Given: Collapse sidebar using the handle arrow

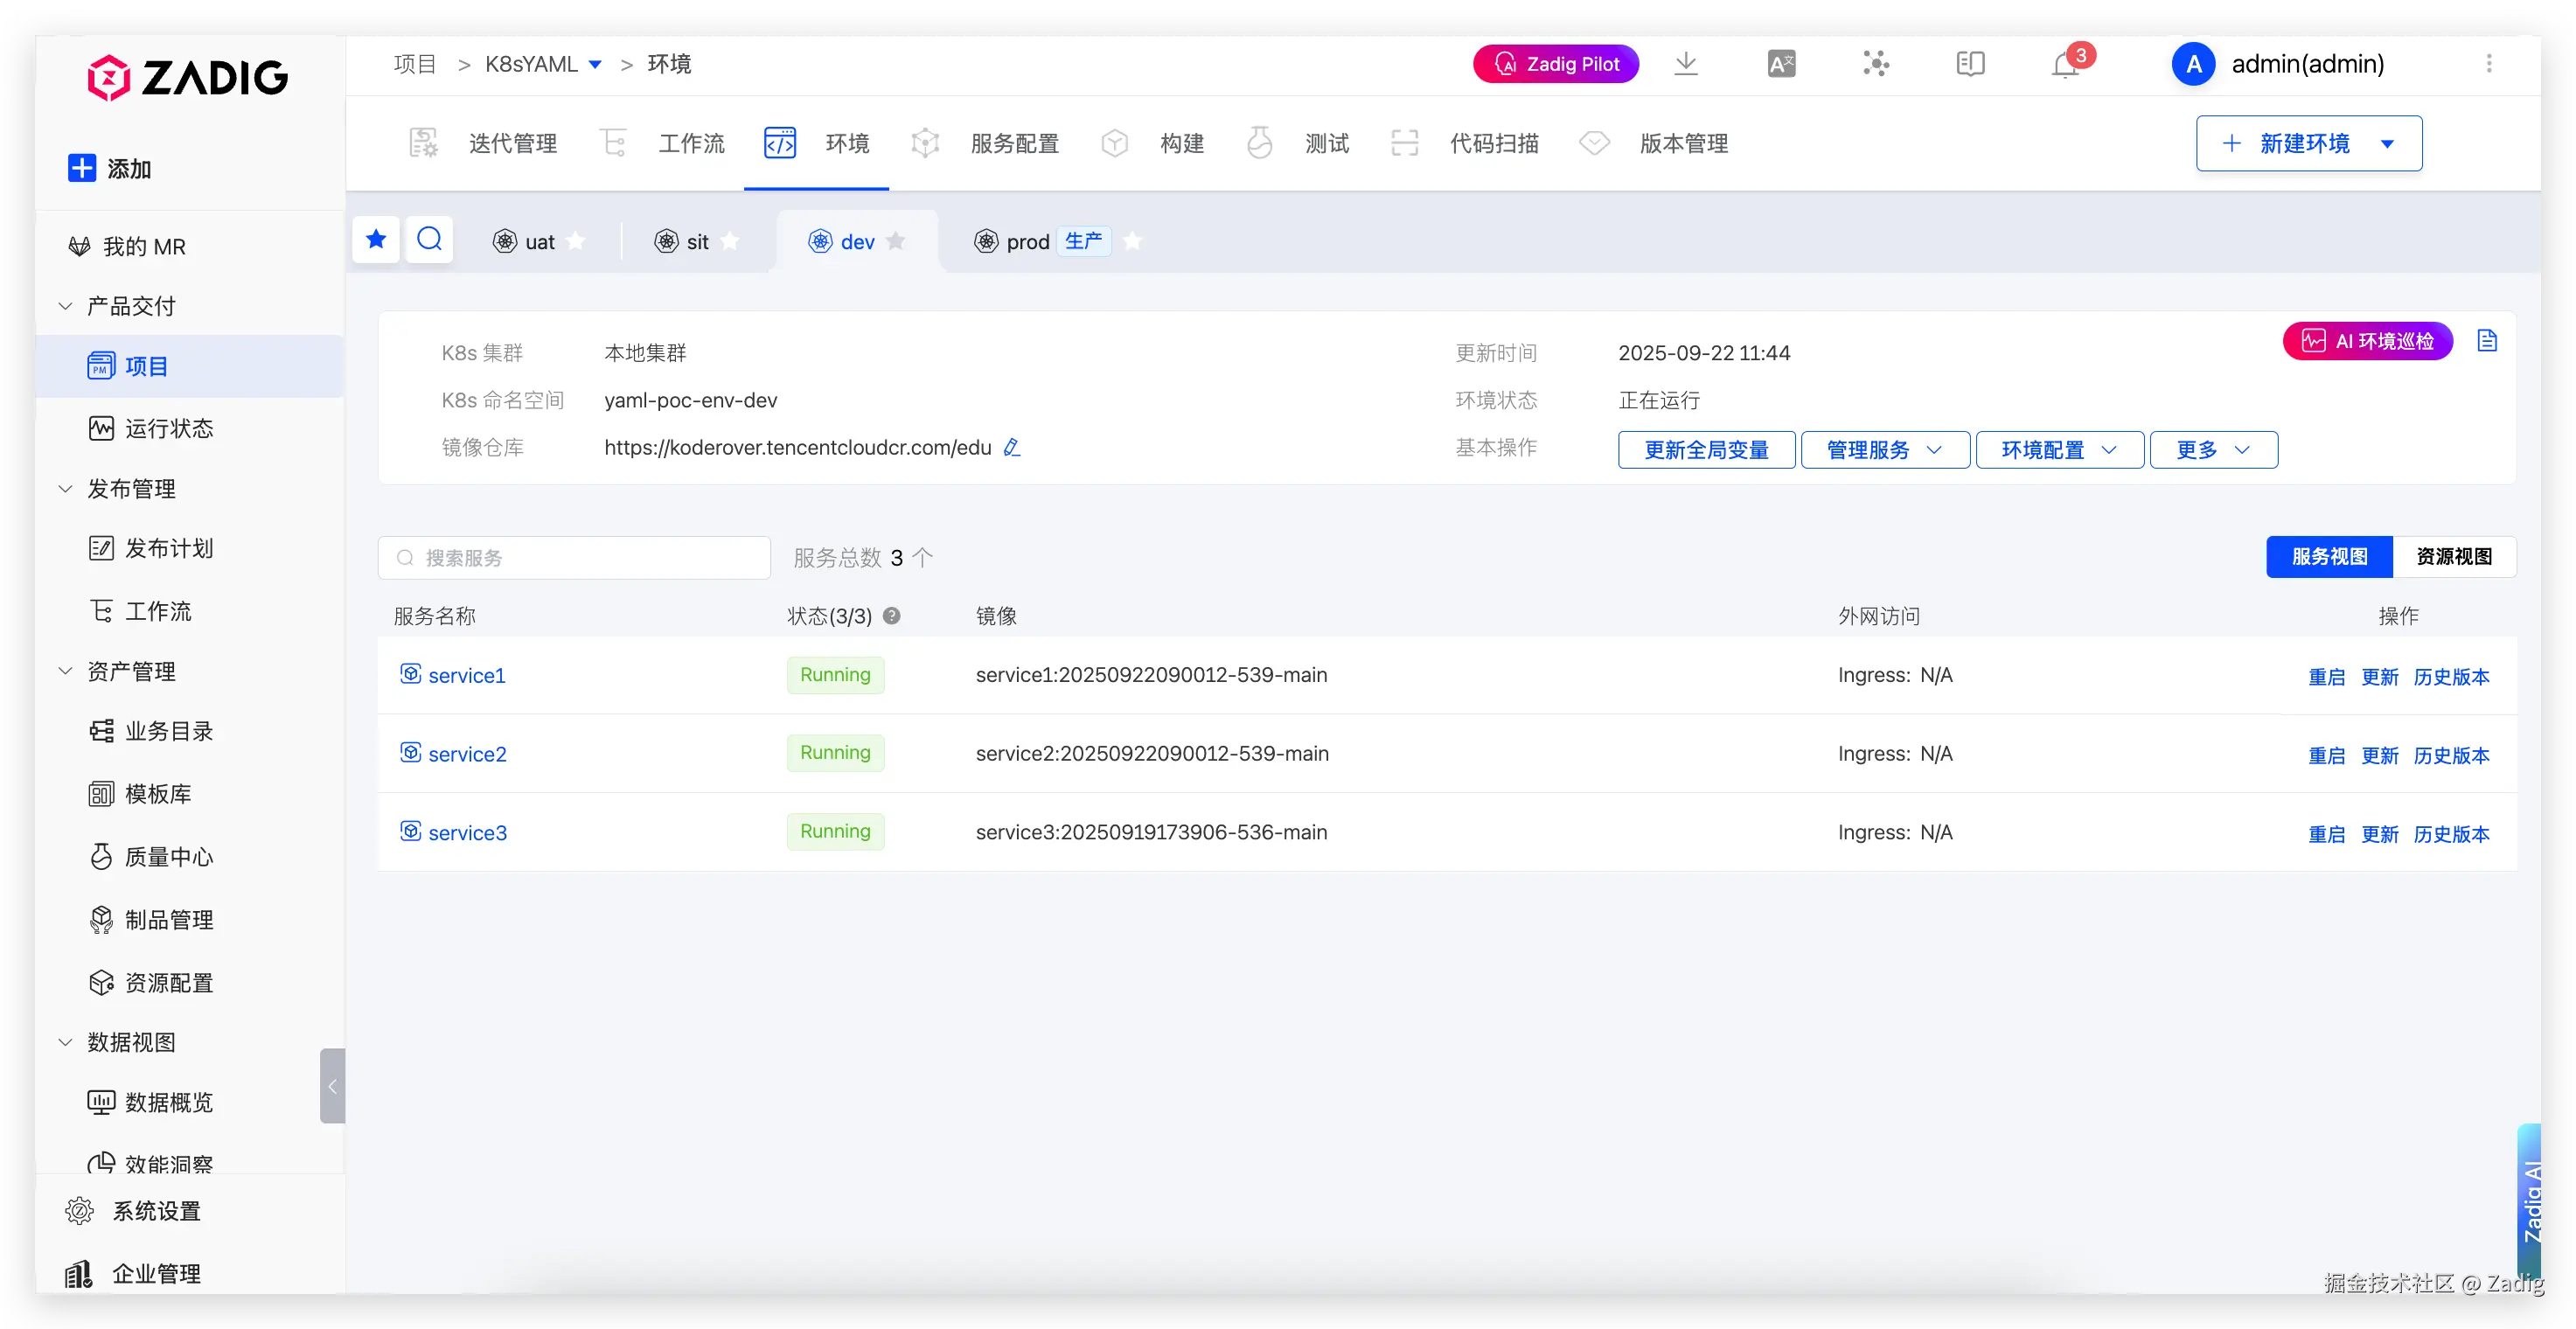Looking at the screenshot, I should (x=332, y=1086).
